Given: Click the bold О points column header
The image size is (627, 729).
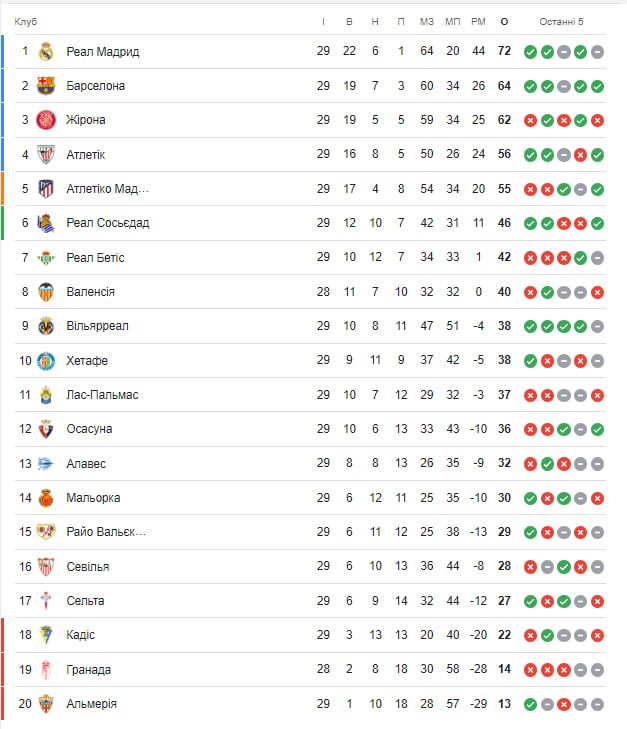Looking at the screenshot, I should pyautogui.click(x=504, y=22).
